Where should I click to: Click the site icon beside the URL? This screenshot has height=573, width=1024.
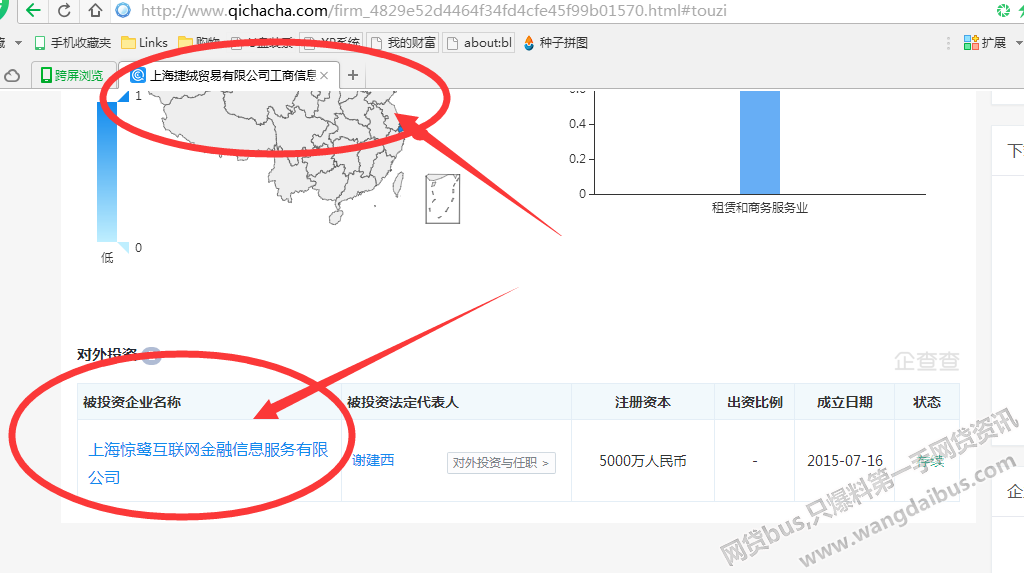123,10
